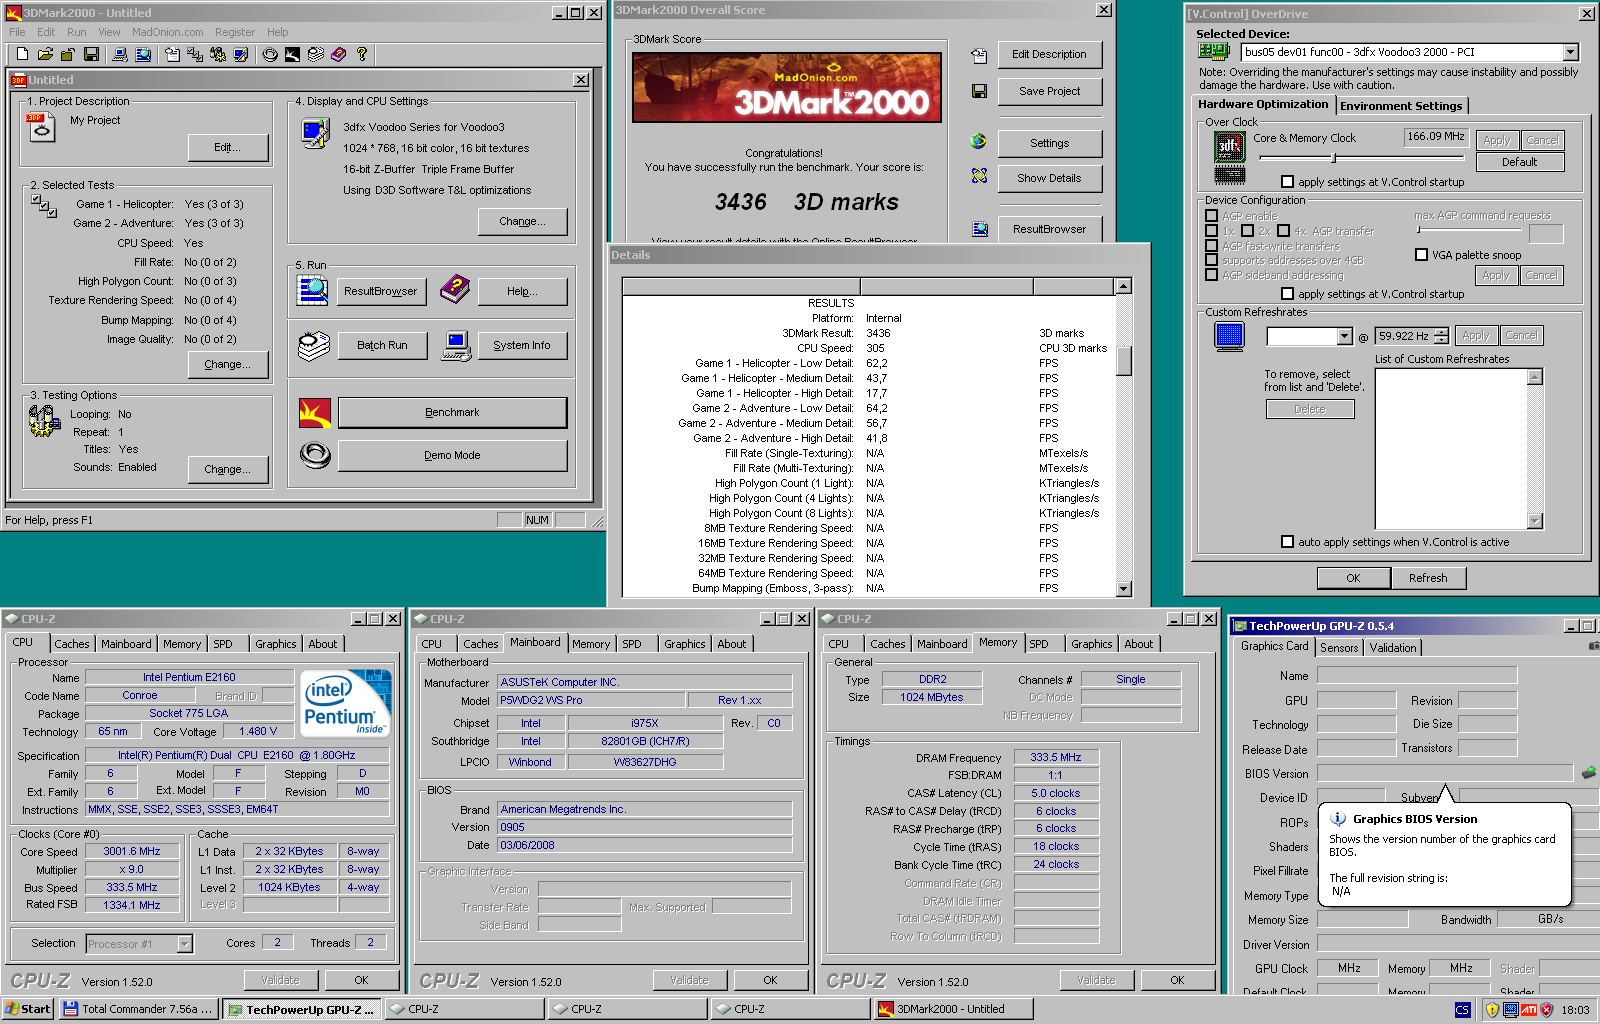The height and width of the screenshot is (1024, 1600).
Task: Toggle supports addresses over 4GB checkbox
Action: (x=1211, y=260)
